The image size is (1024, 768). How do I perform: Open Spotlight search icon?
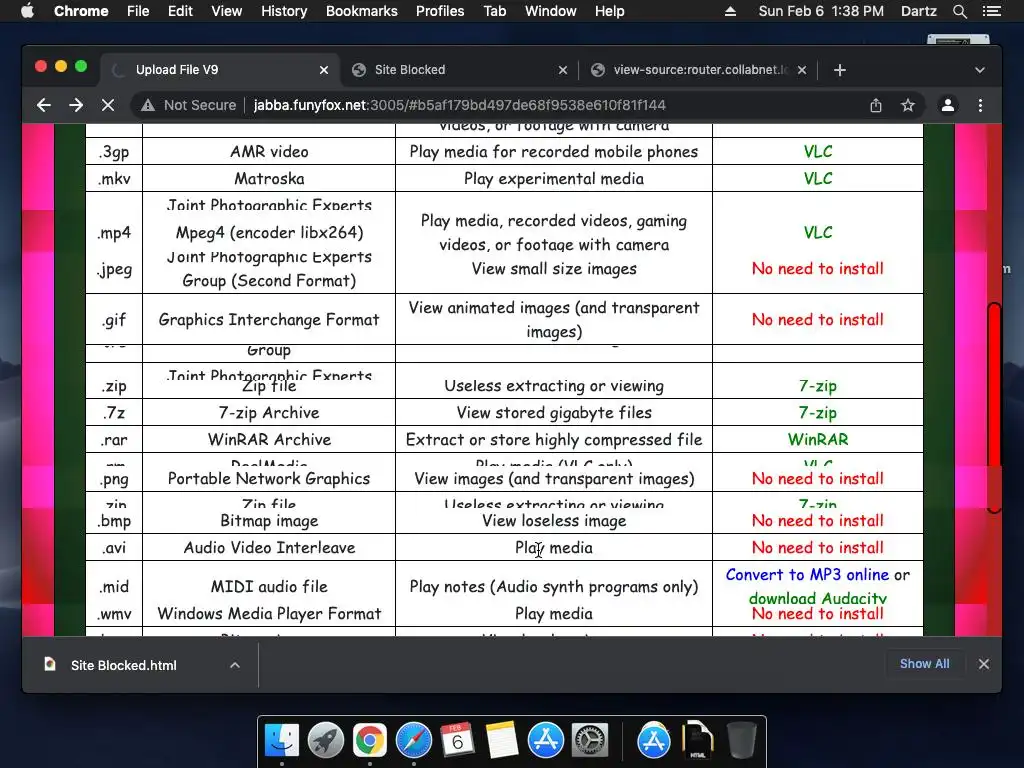pos(959,11)
